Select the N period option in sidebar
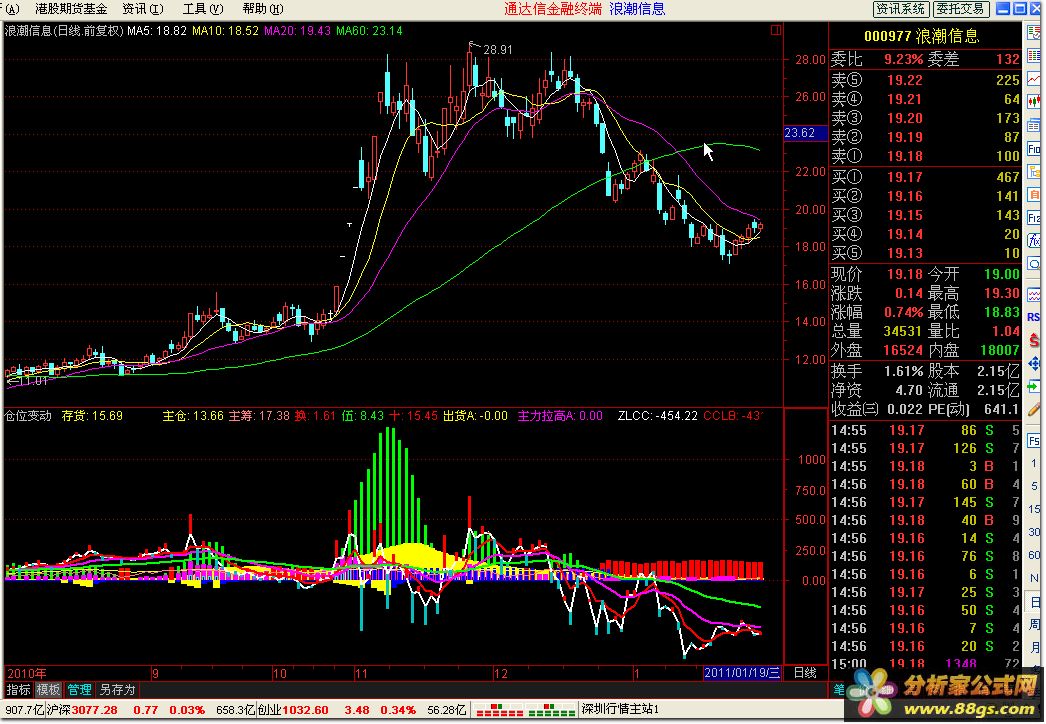 click(x=1034, y=578)
